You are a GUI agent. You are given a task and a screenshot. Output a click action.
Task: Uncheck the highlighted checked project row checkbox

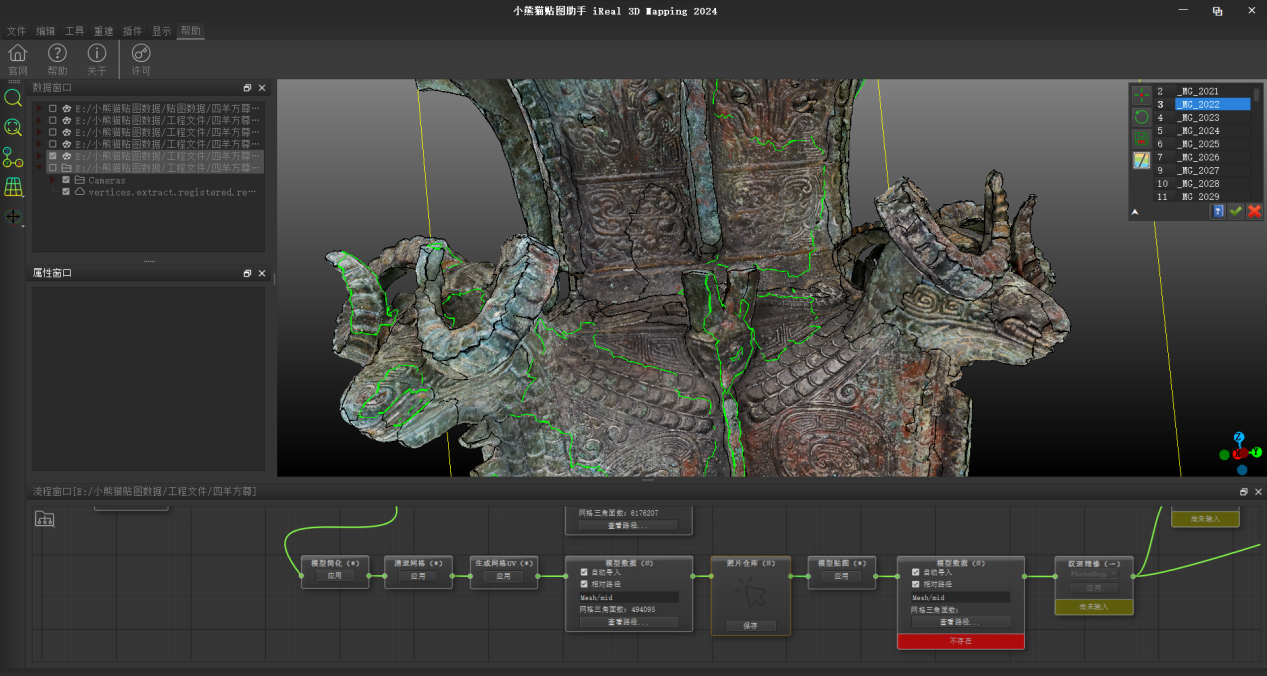tap(53, 156)
